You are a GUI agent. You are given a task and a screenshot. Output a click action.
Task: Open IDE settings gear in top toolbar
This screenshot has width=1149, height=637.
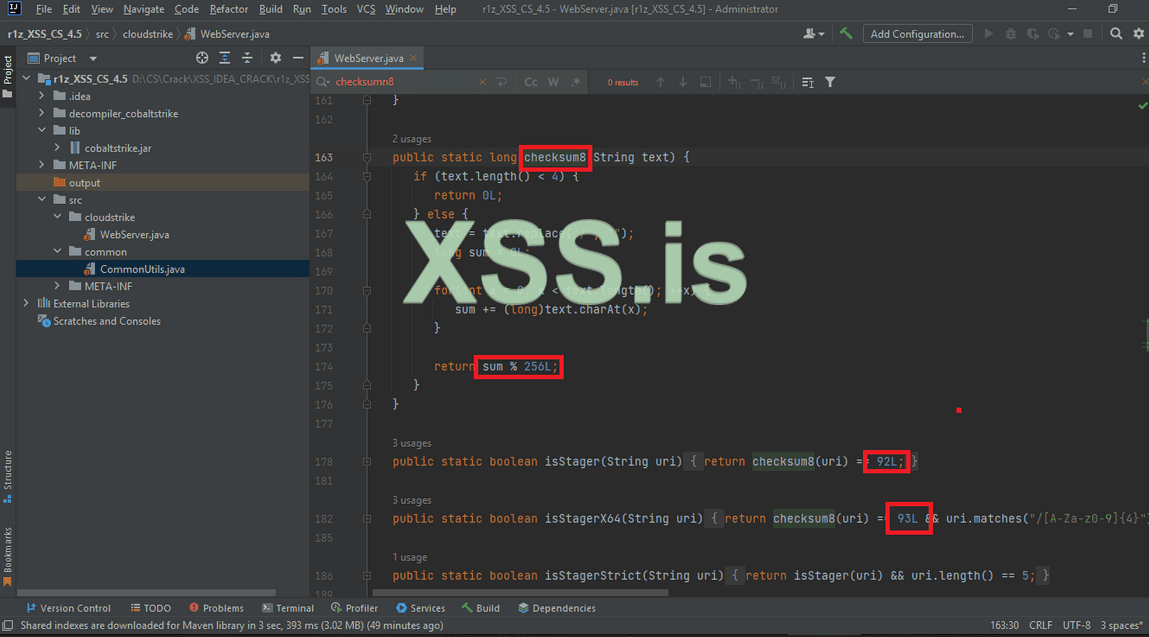1138,33
